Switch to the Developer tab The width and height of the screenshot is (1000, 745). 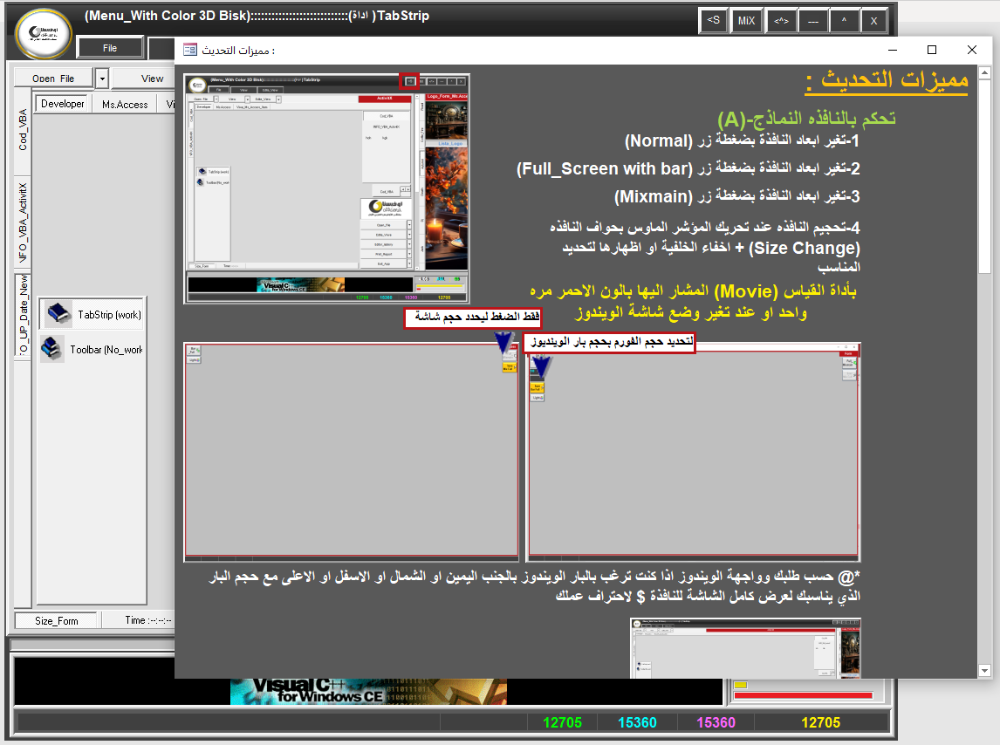[62, 104]
